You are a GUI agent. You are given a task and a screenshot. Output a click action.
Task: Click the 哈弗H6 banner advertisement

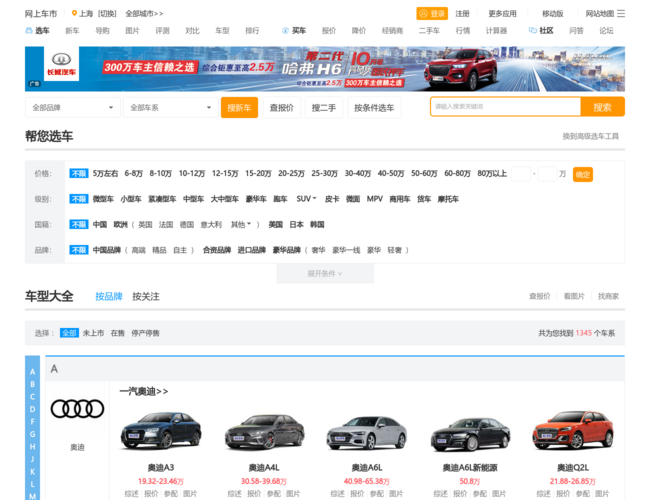pyautogui.click(x=325, y=69)
